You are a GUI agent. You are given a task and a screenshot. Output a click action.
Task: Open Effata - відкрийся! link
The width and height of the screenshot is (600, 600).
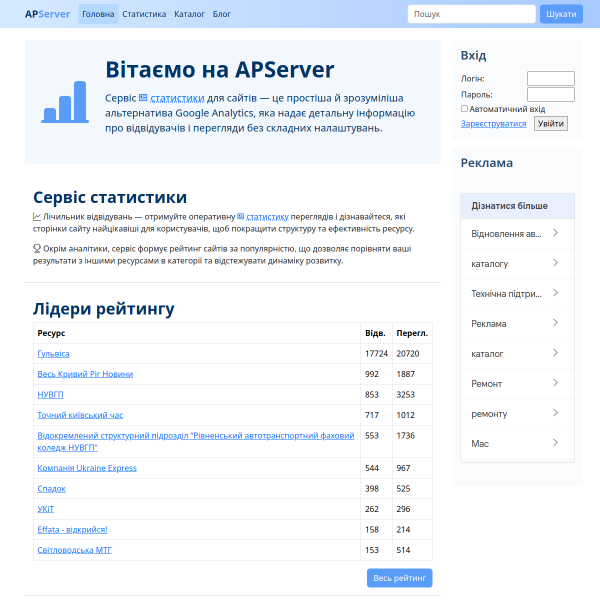click(72, 530)
